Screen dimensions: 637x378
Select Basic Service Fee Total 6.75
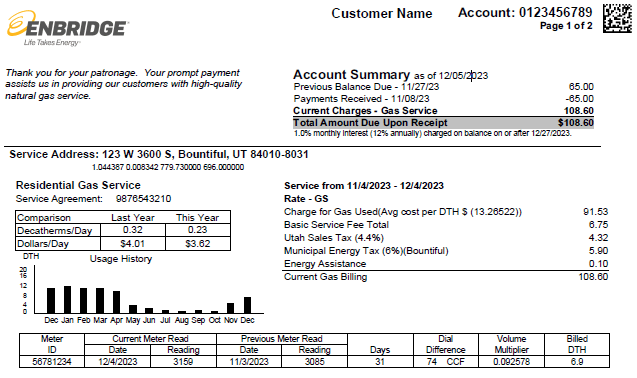(x=598, y=225)
